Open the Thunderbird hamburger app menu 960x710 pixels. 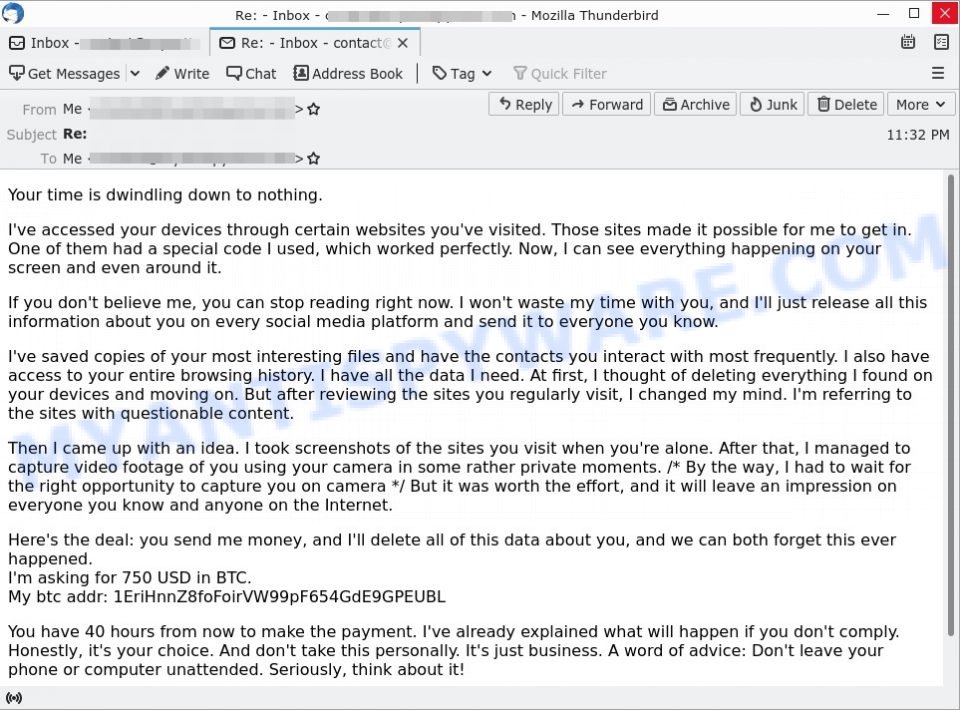pos(937,73)
